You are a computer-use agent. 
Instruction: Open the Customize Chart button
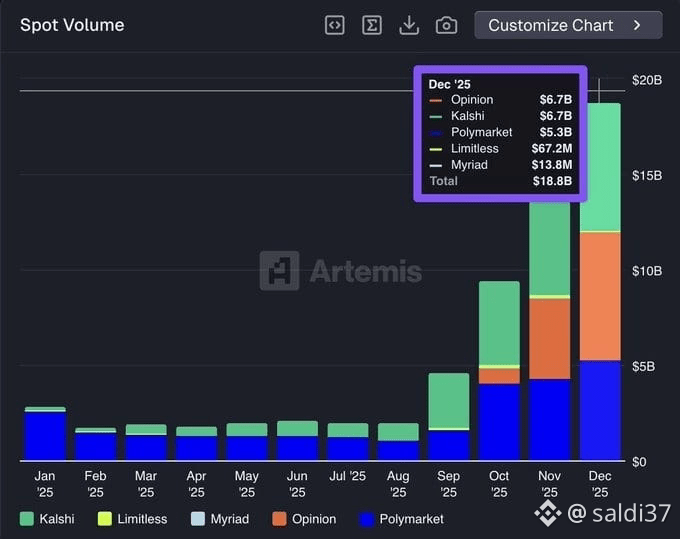point(568,25)
